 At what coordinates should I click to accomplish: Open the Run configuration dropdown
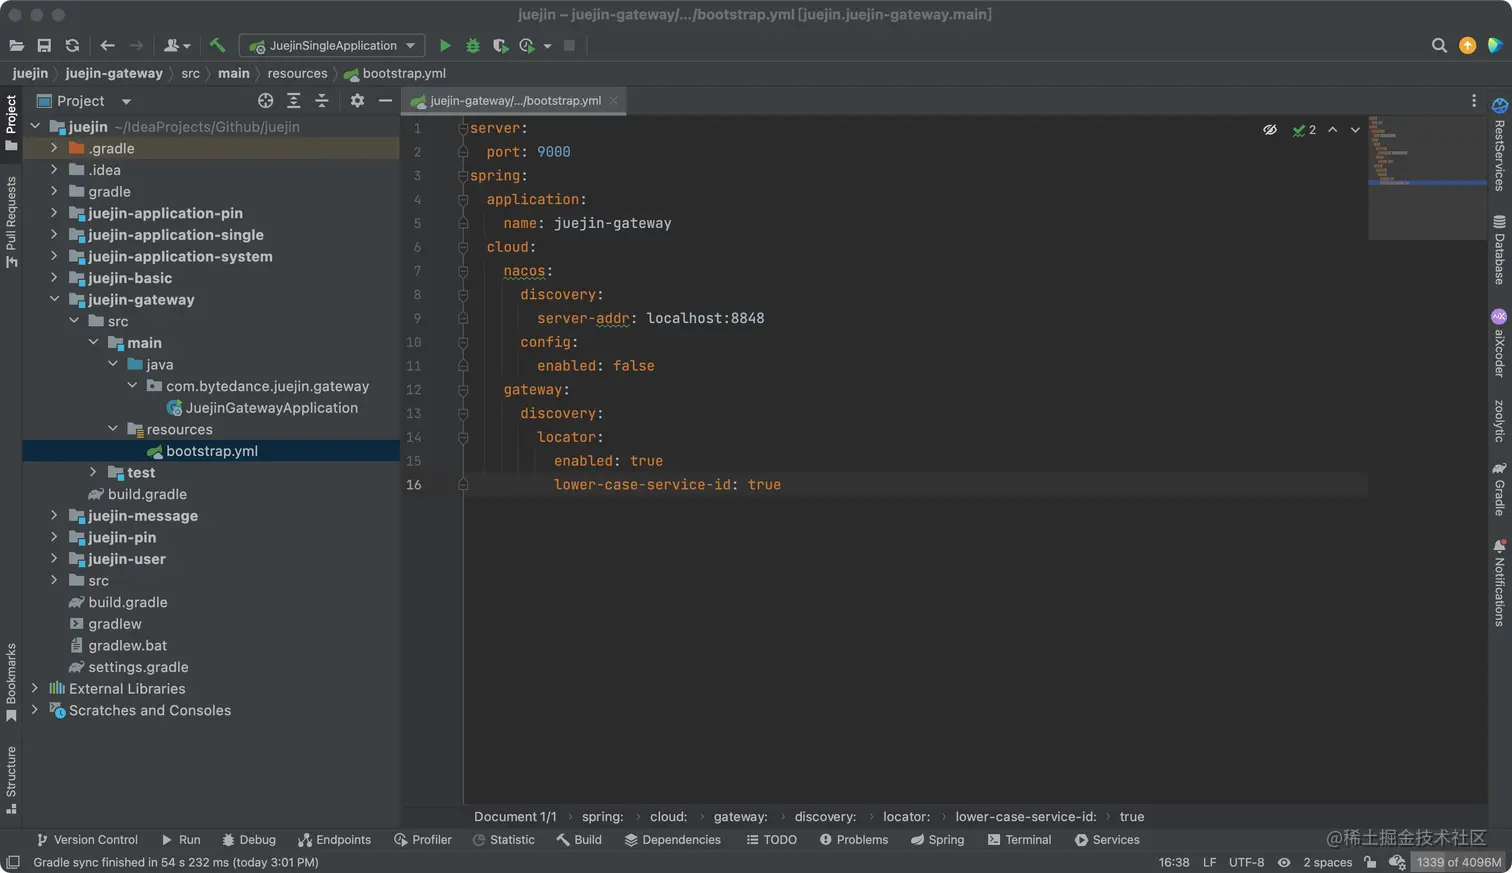(x=332, y=45)
